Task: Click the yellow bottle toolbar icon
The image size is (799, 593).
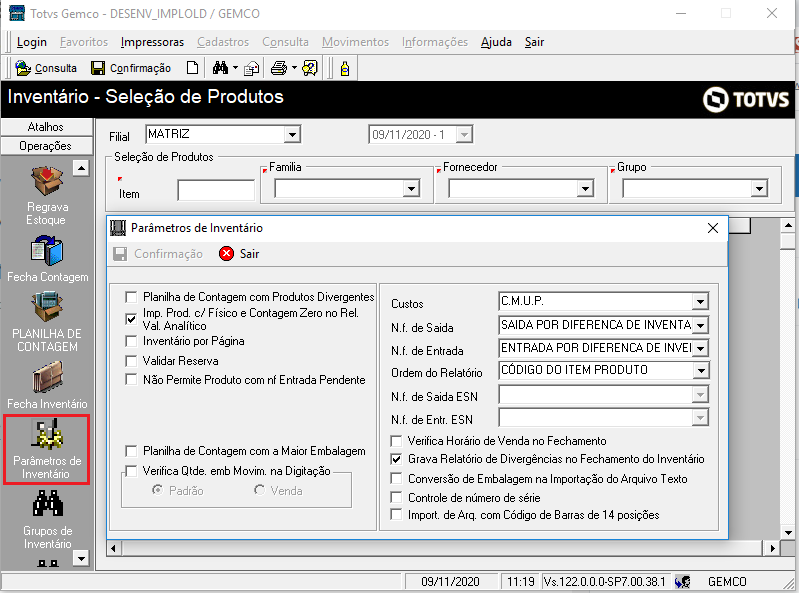Action: [x=345, y=68]
